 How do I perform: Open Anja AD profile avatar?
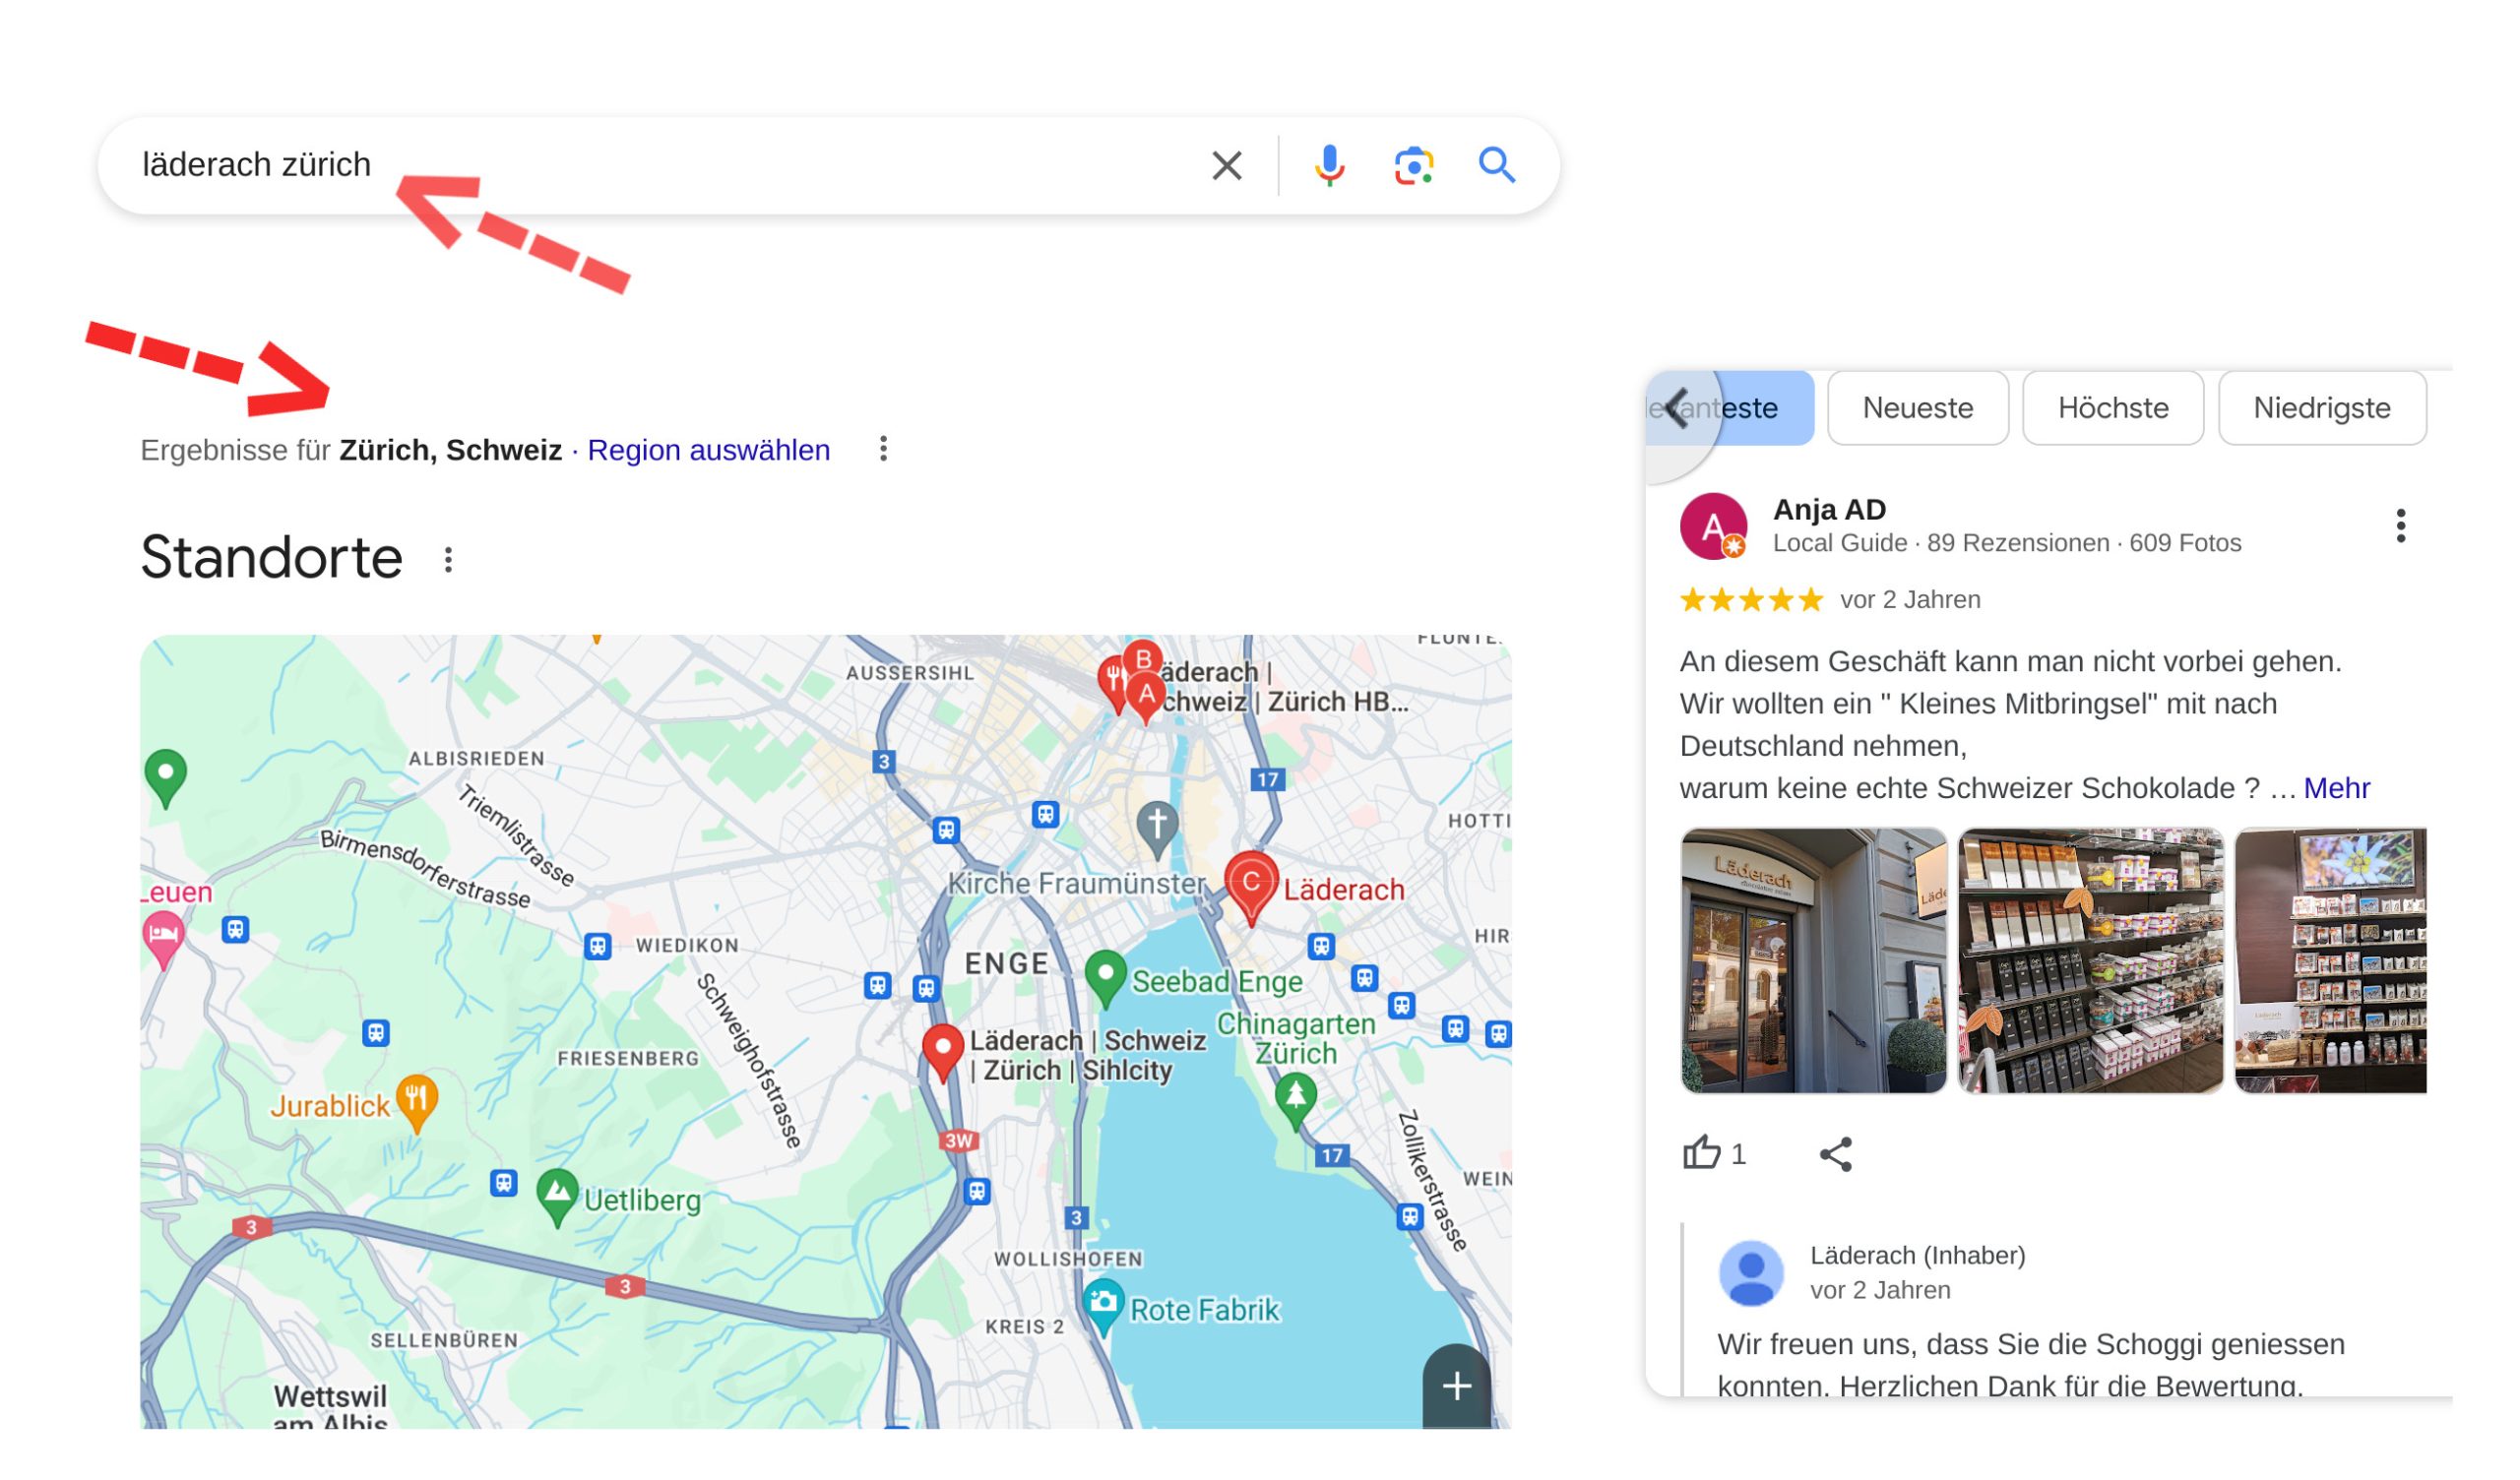click(x=1713, y=526)
